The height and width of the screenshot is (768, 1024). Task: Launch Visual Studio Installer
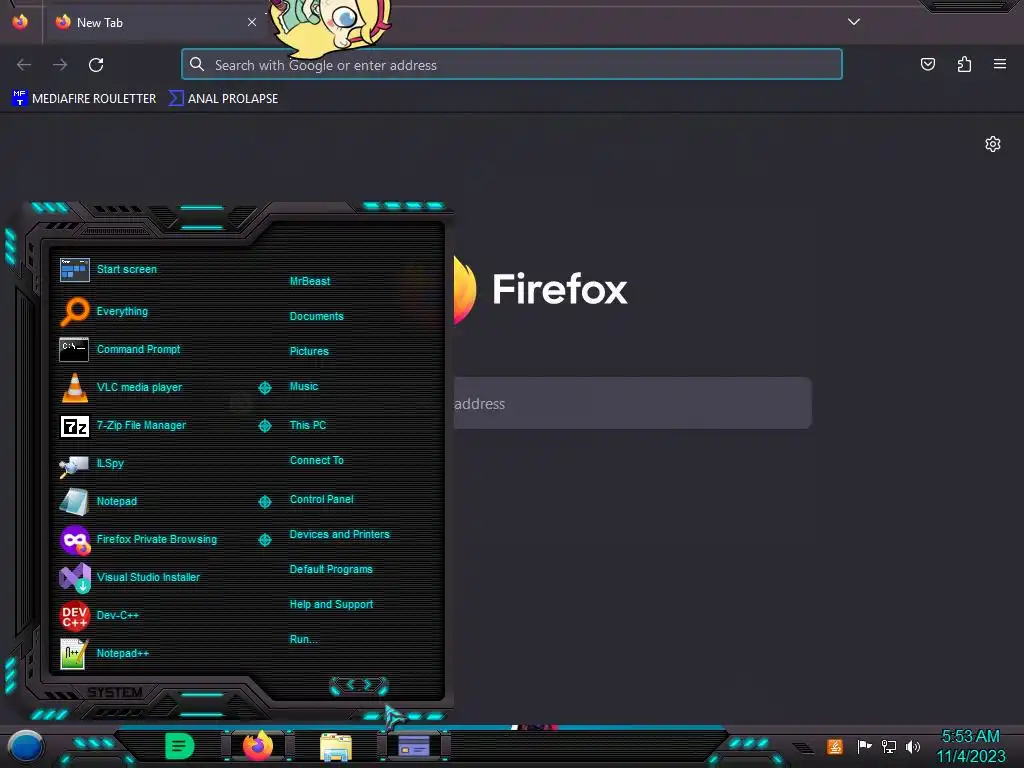click(x=129, y=577)
